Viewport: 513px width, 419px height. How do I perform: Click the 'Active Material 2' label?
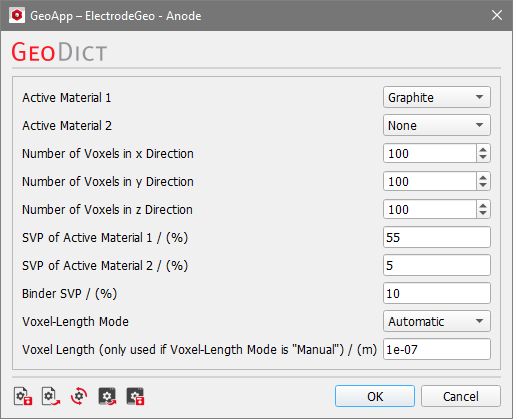coord(67,126)
